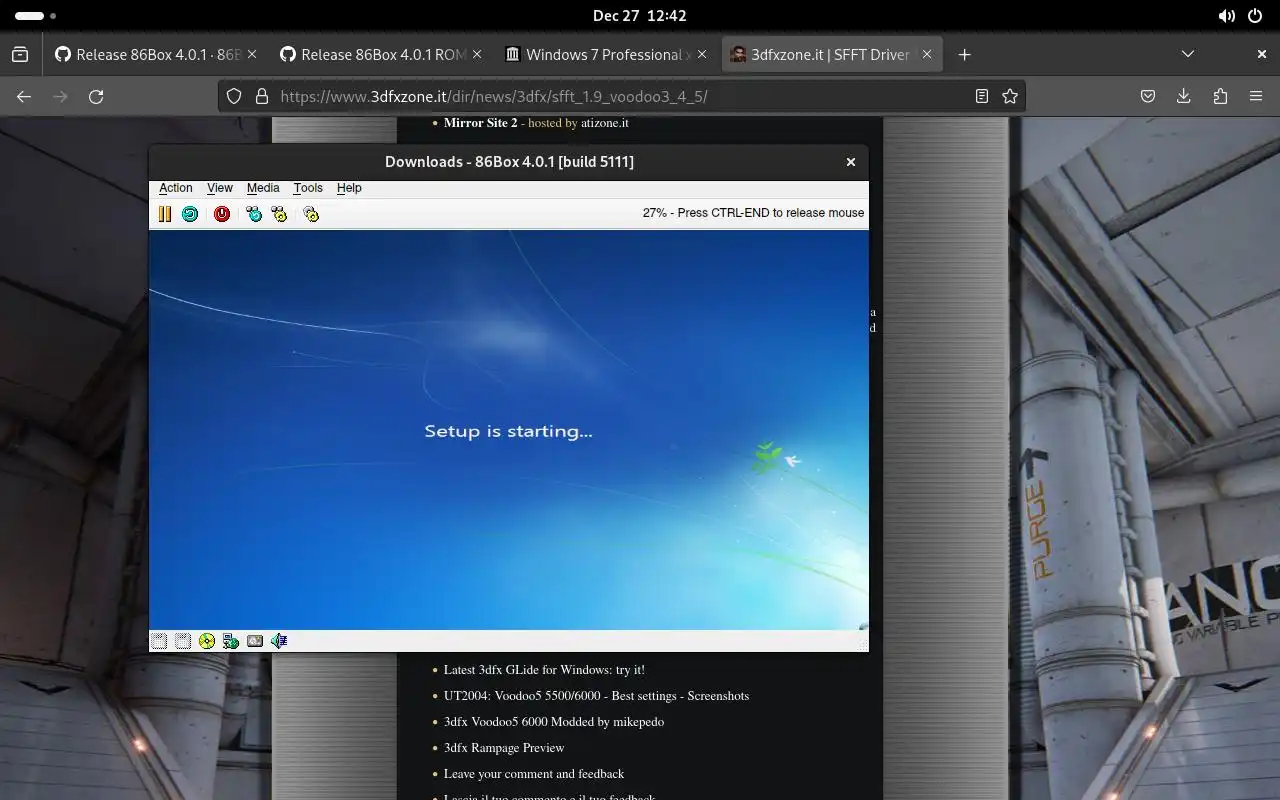Pause the 86Box emulation
The width and height of the screenshot is (1280, 800).
pyautogui.click(x=165, y=214)
